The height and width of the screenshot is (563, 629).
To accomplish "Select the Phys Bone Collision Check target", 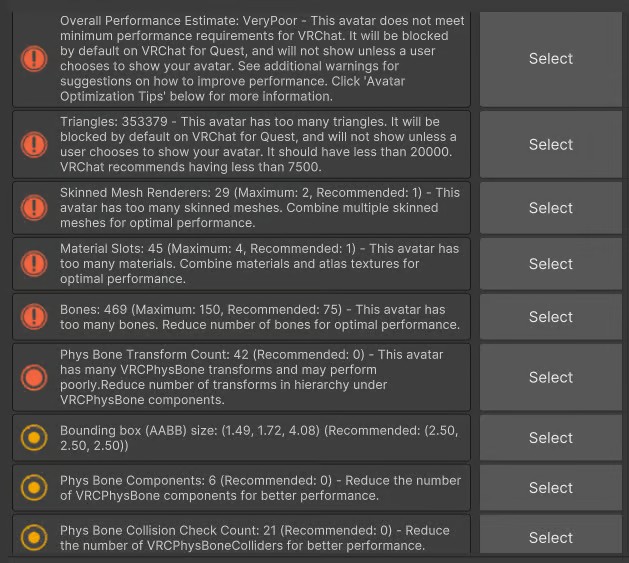I will (551, 536).
